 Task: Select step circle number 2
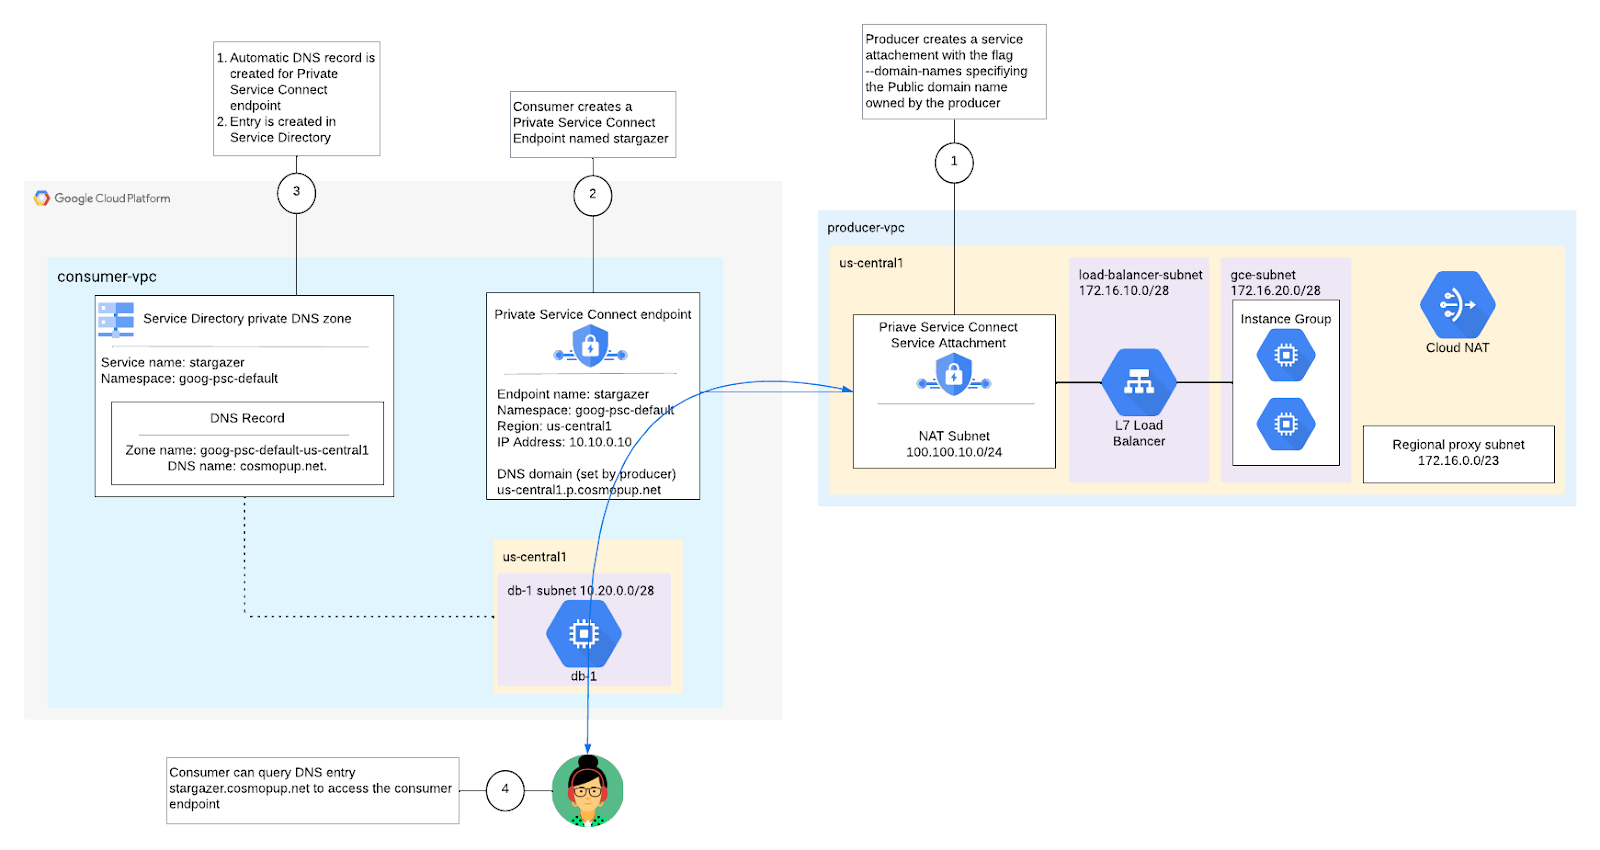593,194
